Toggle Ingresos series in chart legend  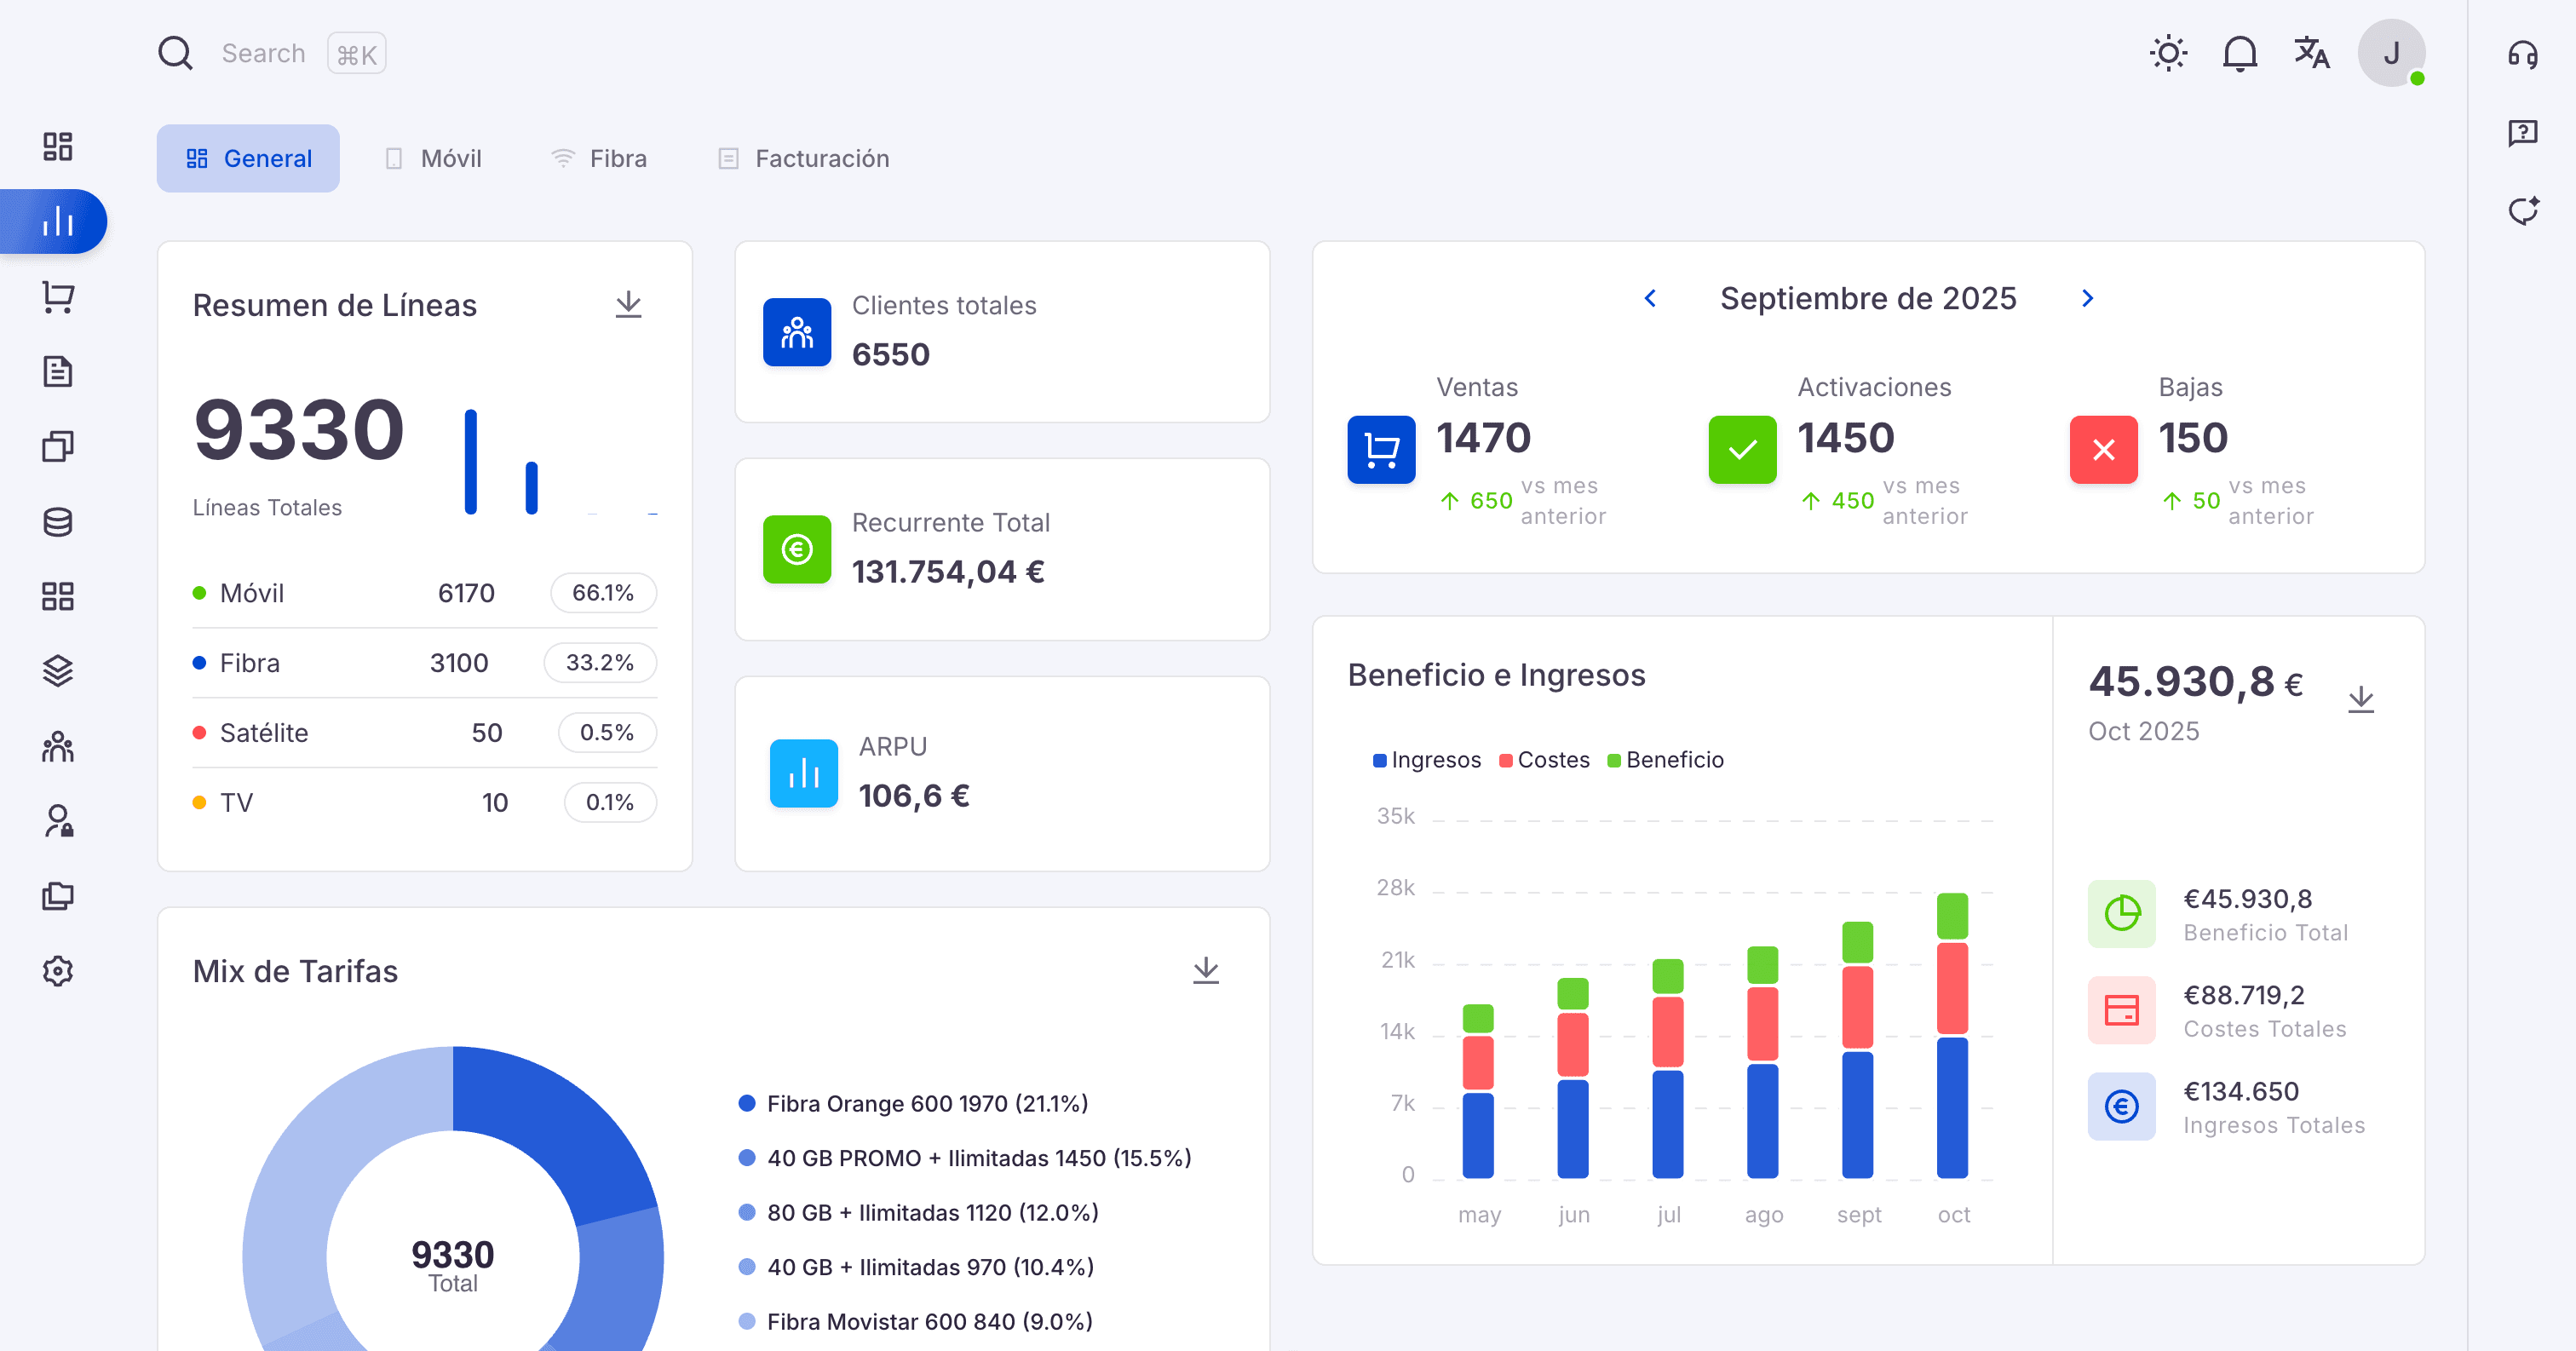(1427, 760)
